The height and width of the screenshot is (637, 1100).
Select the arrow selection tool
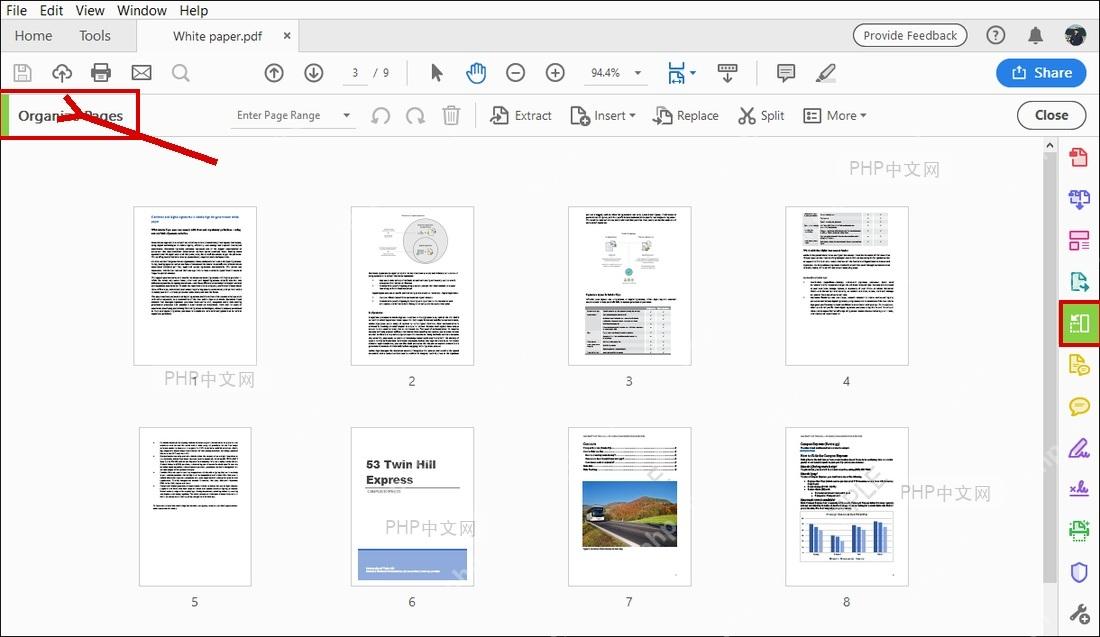pyautogui.click(x=436, y=73)
